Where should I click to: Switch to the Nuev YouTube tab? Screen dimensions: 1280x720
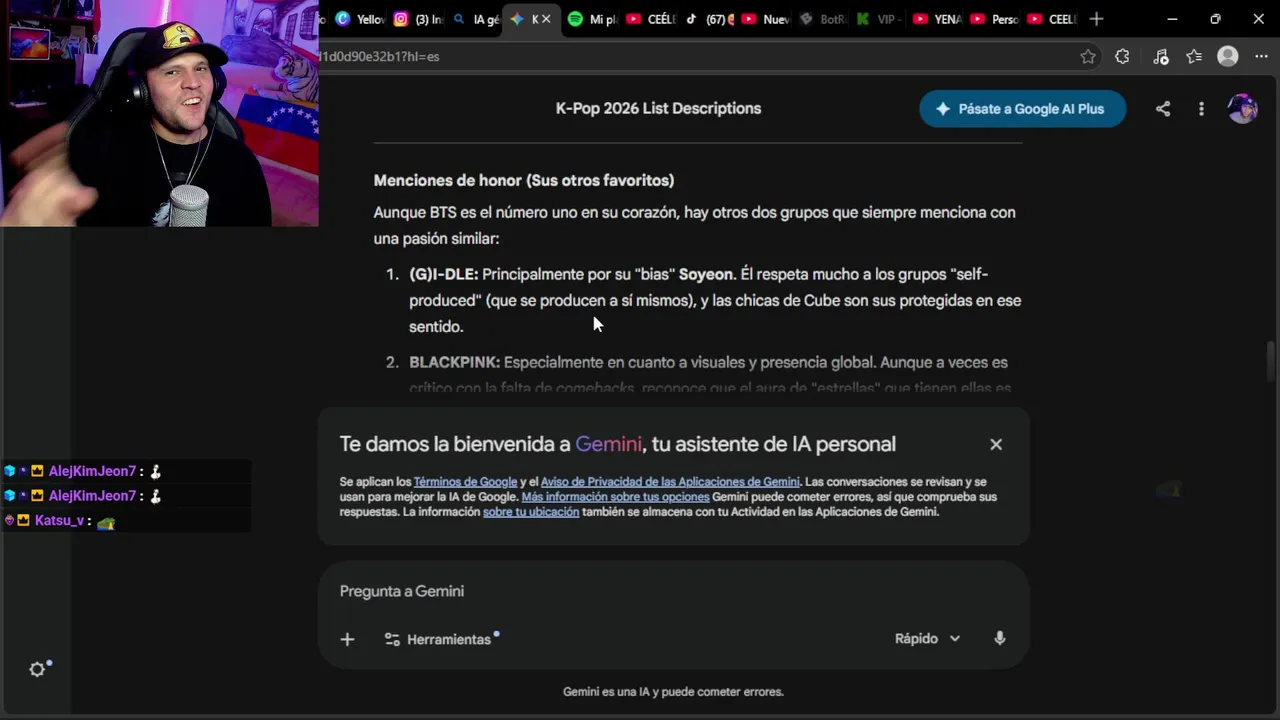tap(766, 19)
